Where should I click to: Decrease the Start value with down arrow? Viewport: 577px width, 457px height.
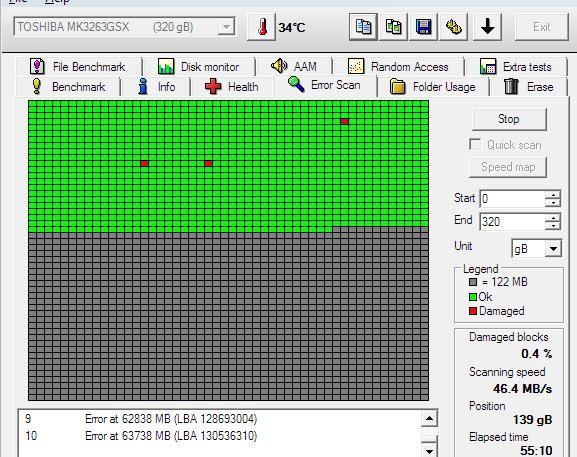pos(552,203)
